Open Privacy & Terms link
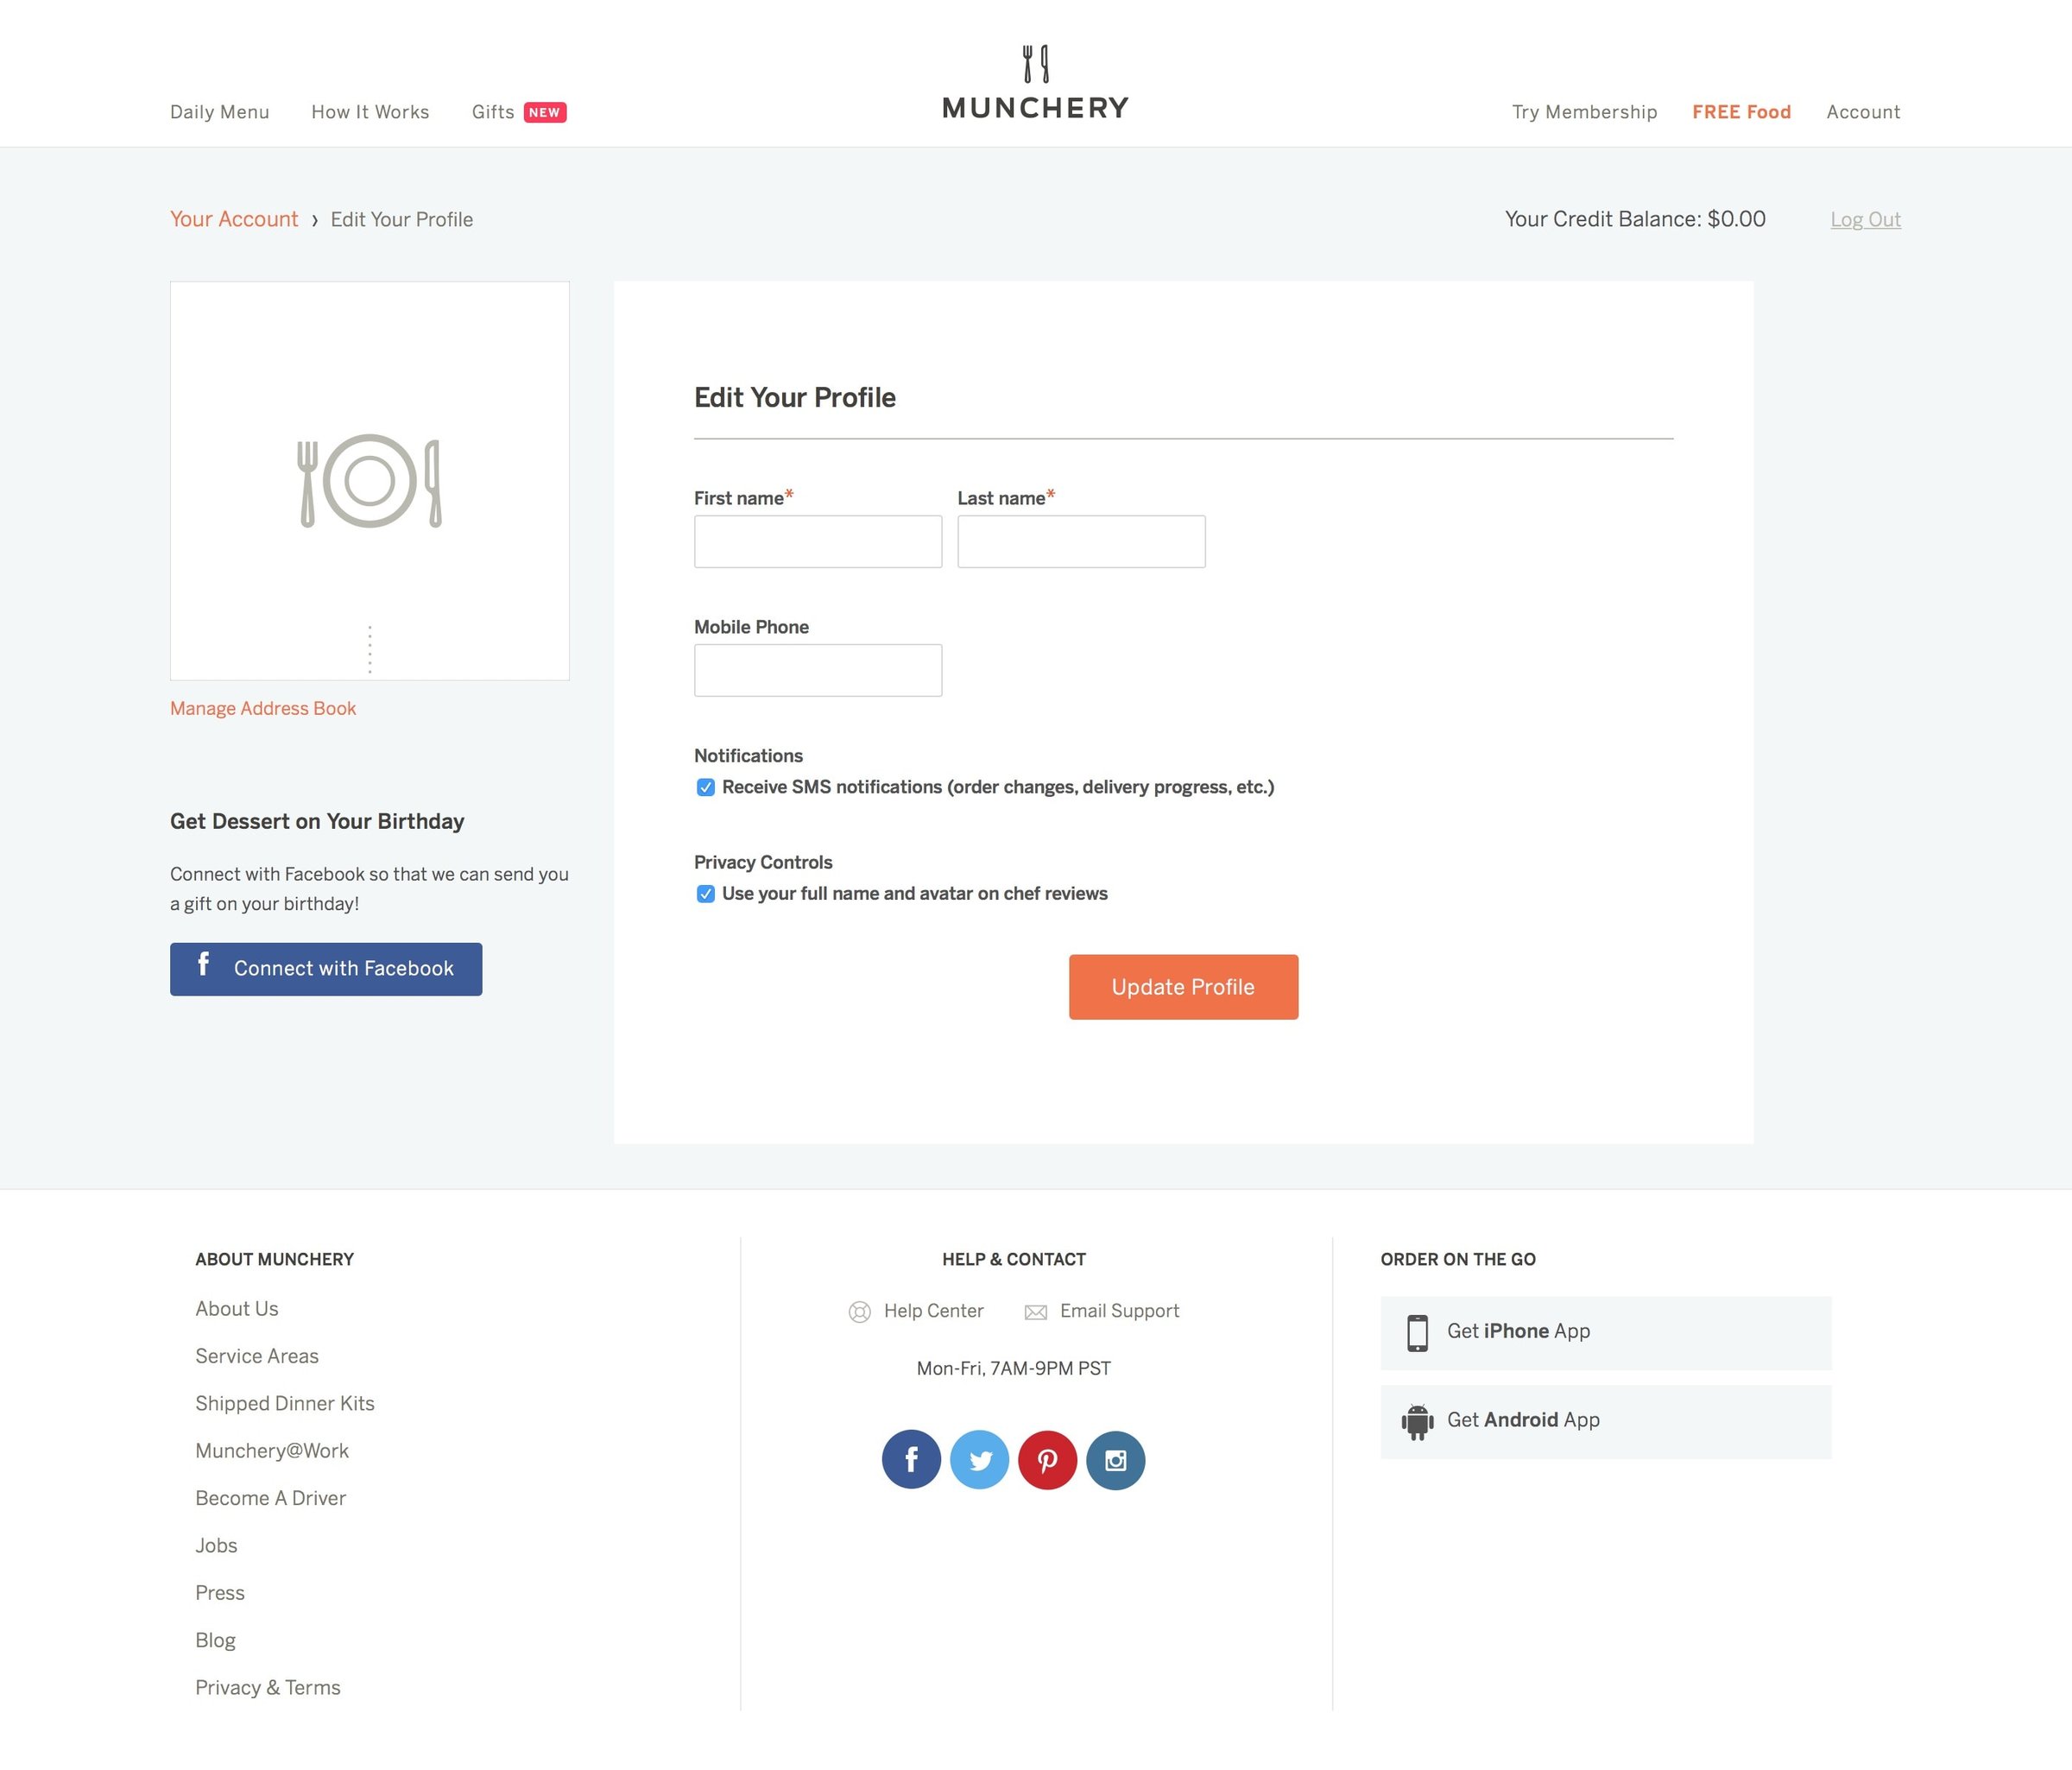This screenshot has width=2072, height=1770. (x=268, y=1688)
